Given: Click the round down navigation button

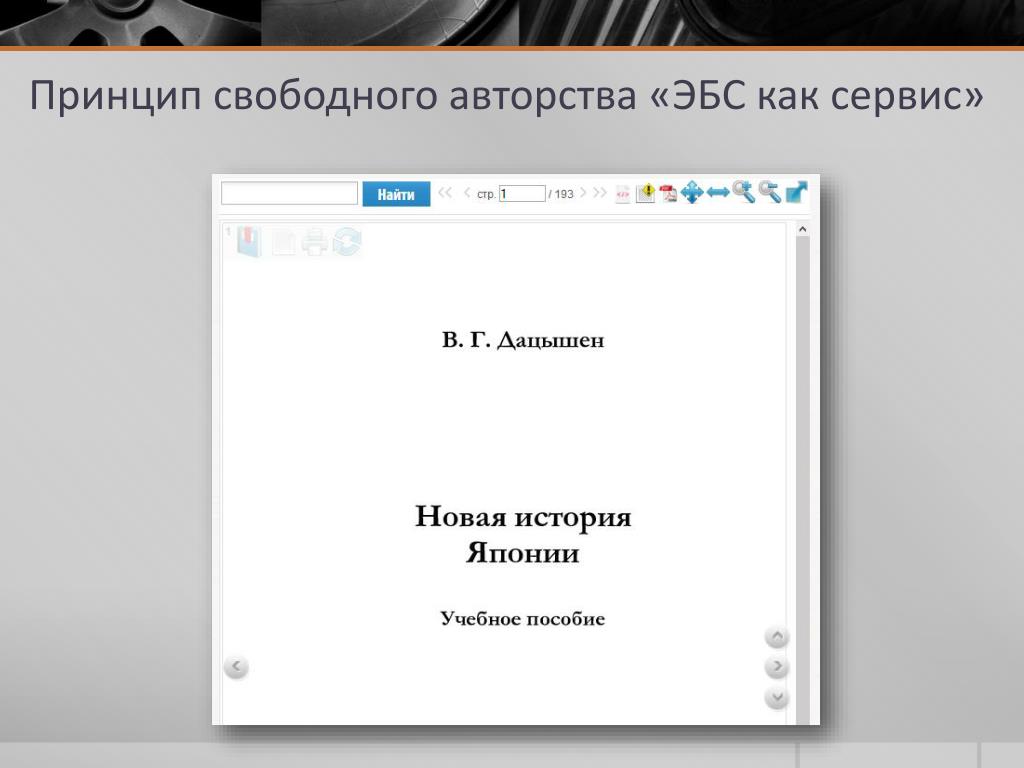Looking at the screenshot, I should [777, 697].
